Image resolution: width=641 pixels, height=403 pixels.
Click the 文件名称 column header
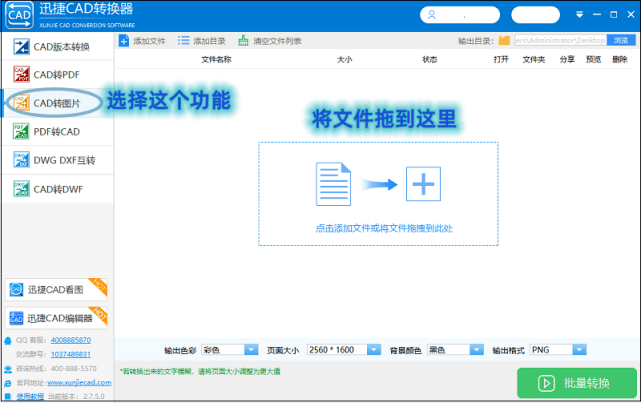(216, 60)
